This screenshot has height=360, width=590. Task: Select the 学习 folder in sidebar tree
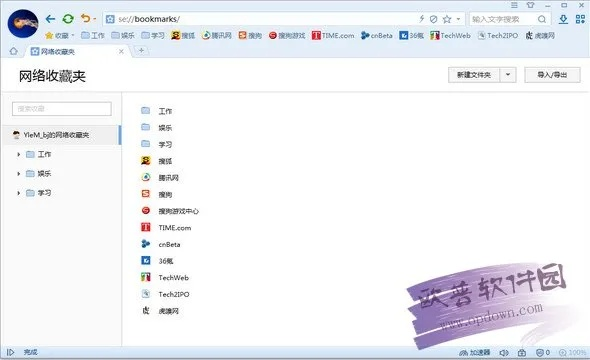[x=38, y=193]
